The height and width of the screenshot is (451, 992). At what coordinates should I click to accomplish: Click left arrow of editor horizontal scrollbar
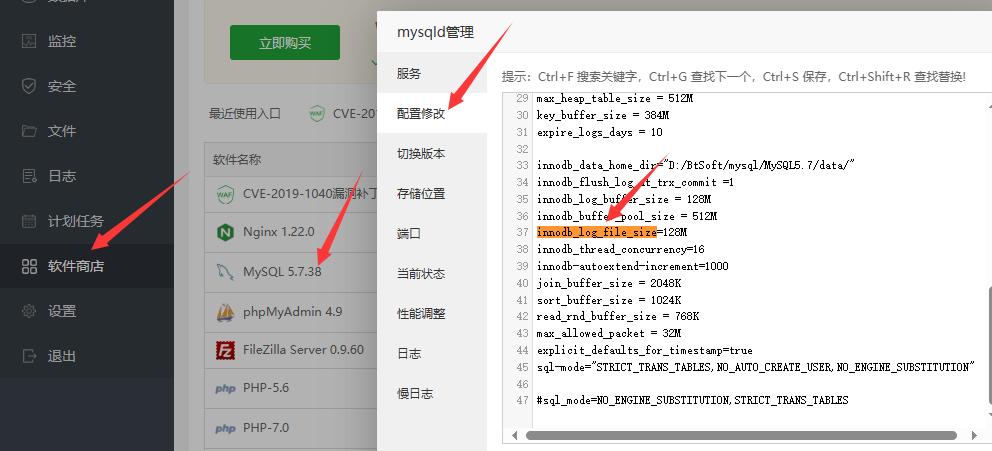pos(514,435)
